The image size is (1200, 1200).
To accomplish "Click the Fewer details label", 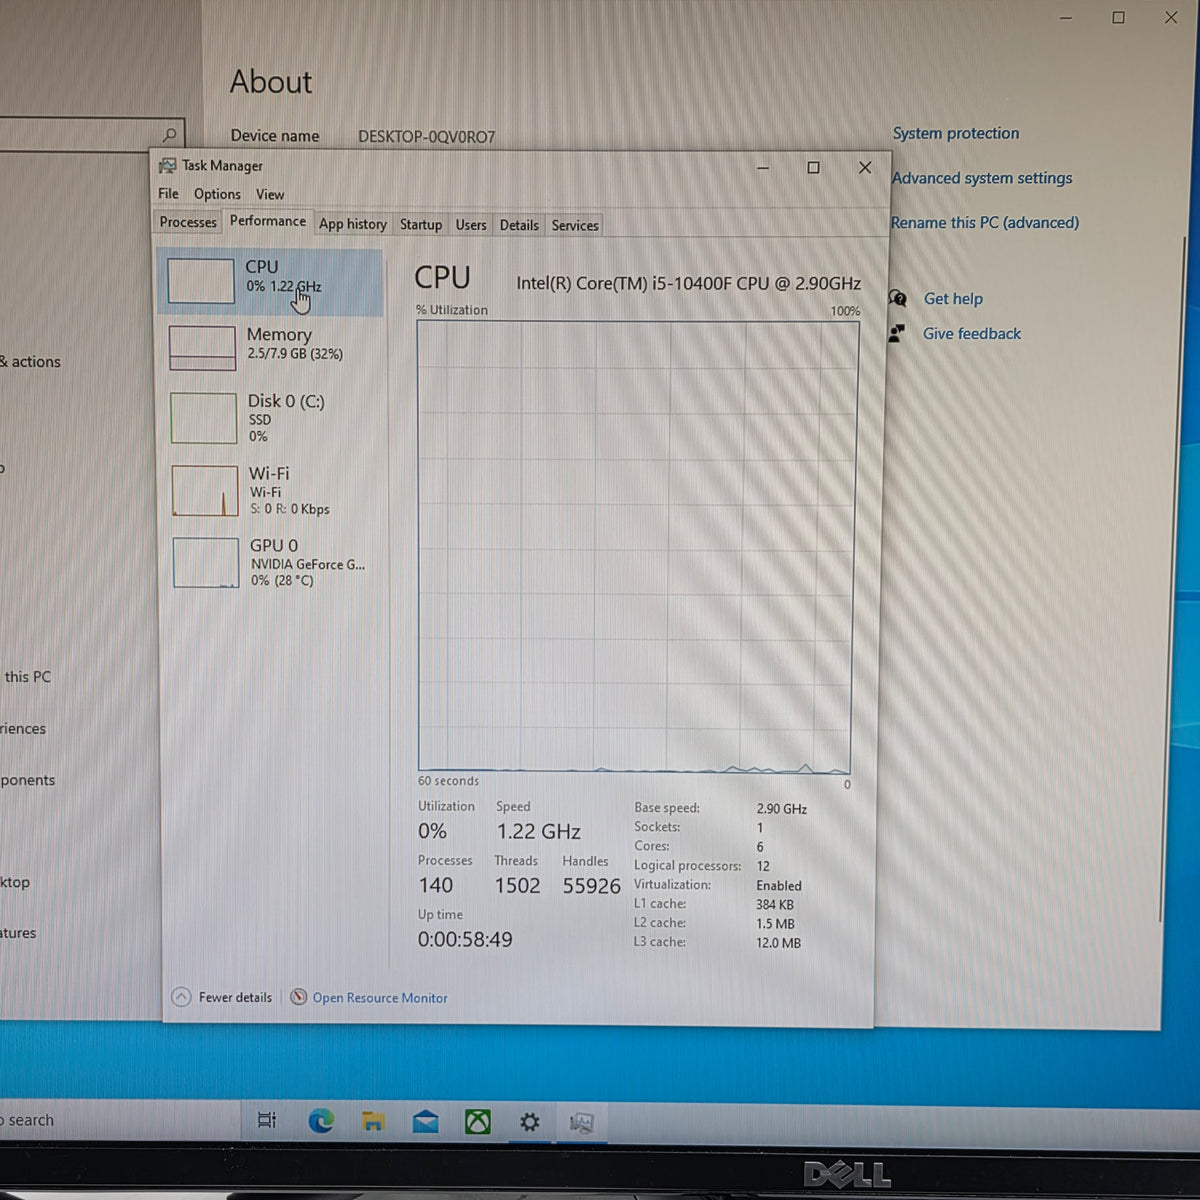I will [235, 997].
